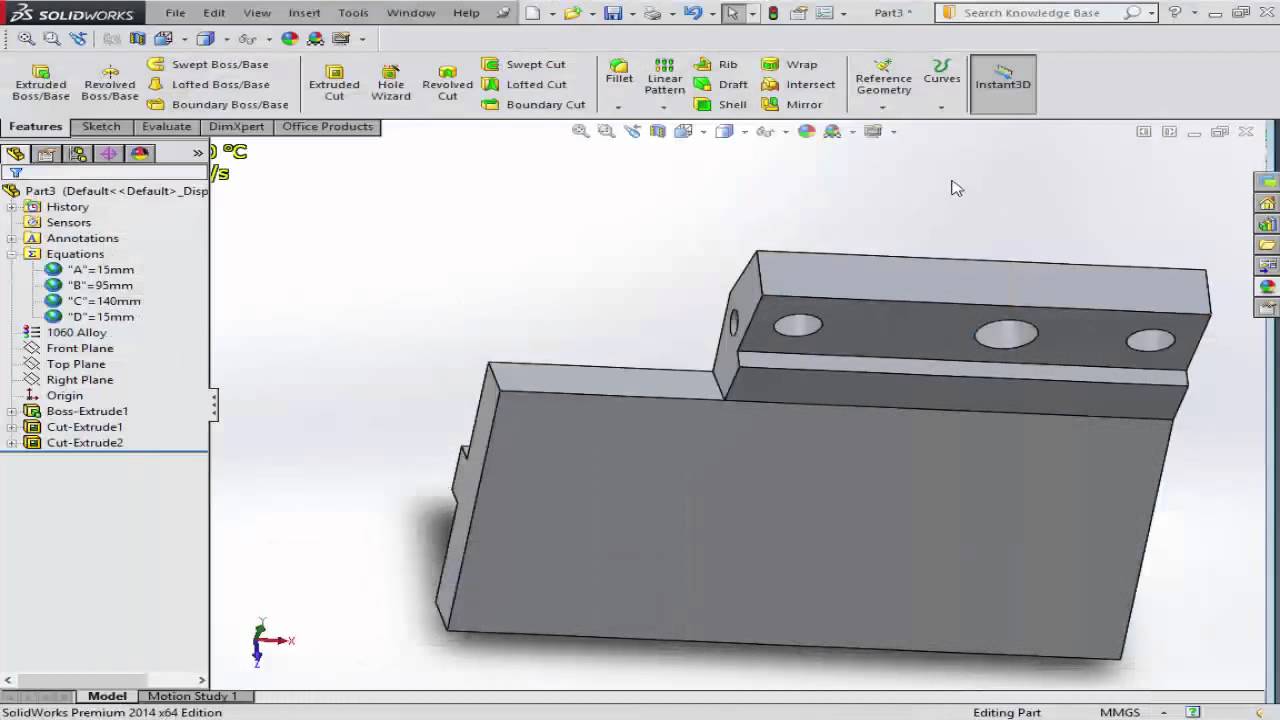Screen dimensions: 1280x720
Task: Choose Swept Cut
Action: coord(523,64)
